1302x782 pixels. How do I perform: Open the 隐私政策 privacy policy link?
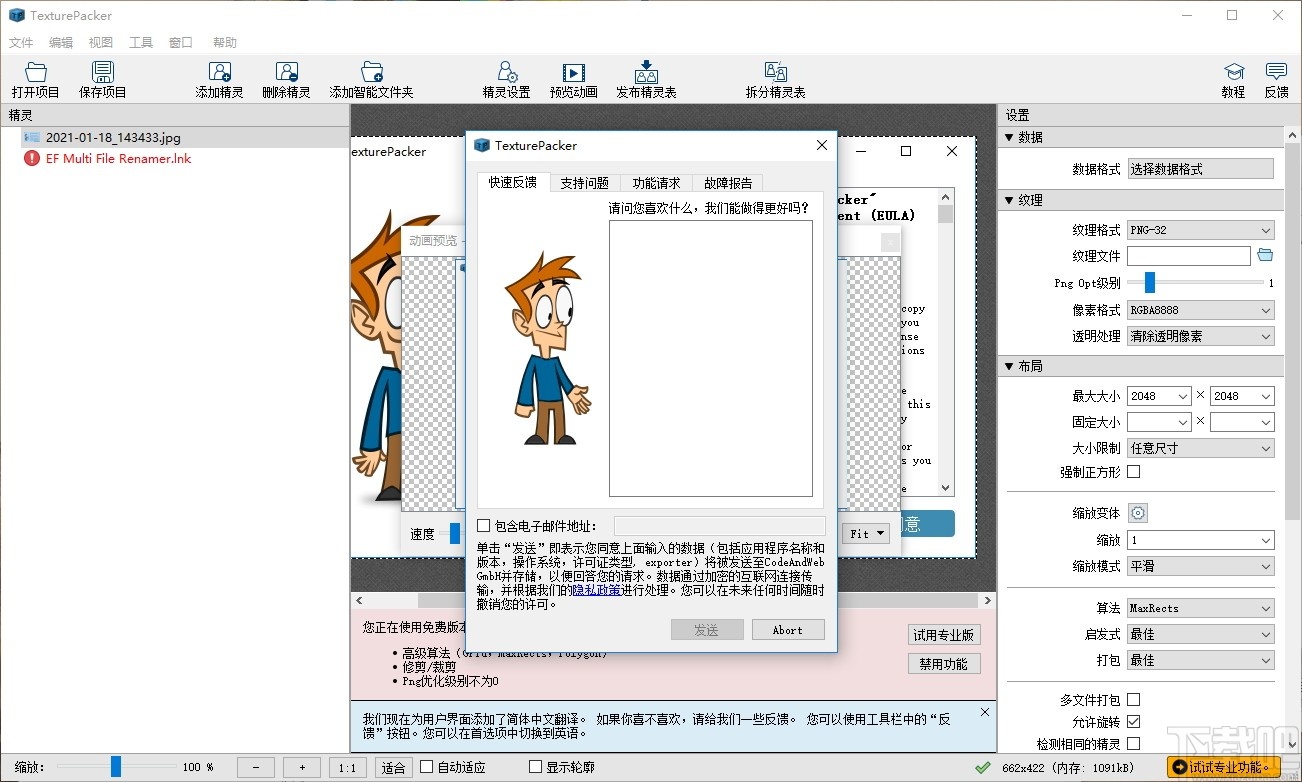click(x=596, y=590)
